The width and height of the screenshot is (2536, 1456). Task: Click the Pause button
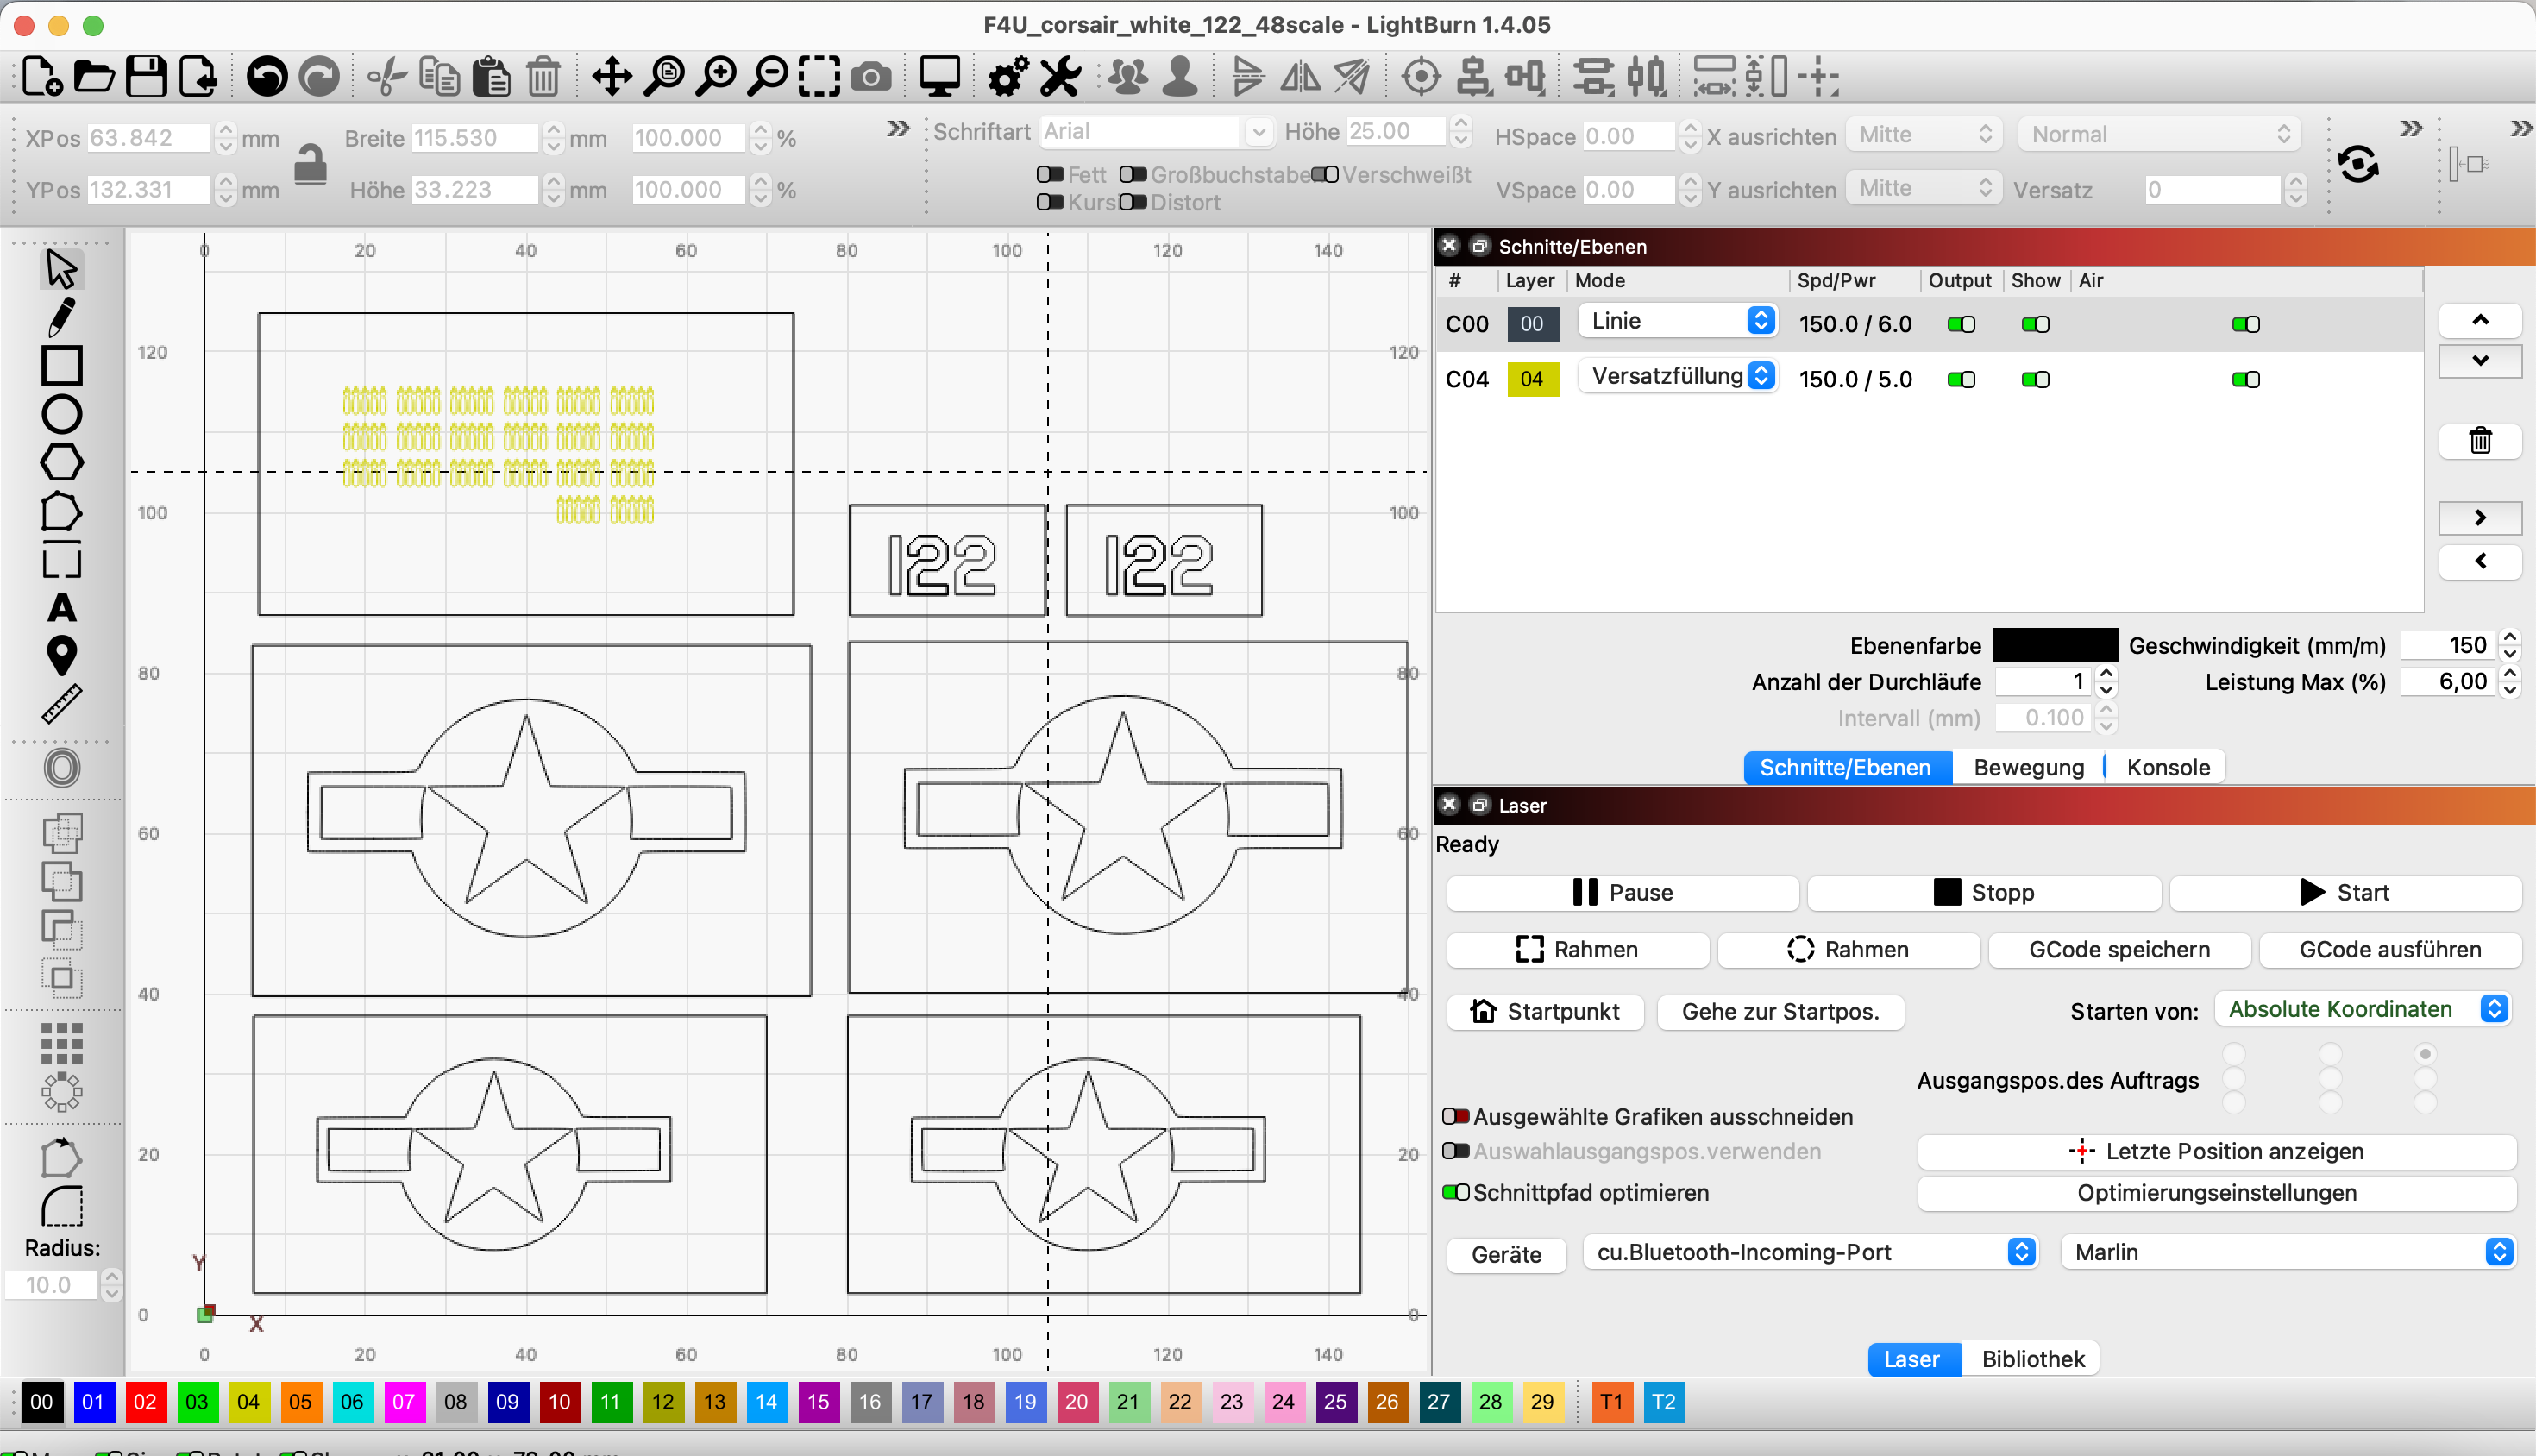click(1622, 892)
